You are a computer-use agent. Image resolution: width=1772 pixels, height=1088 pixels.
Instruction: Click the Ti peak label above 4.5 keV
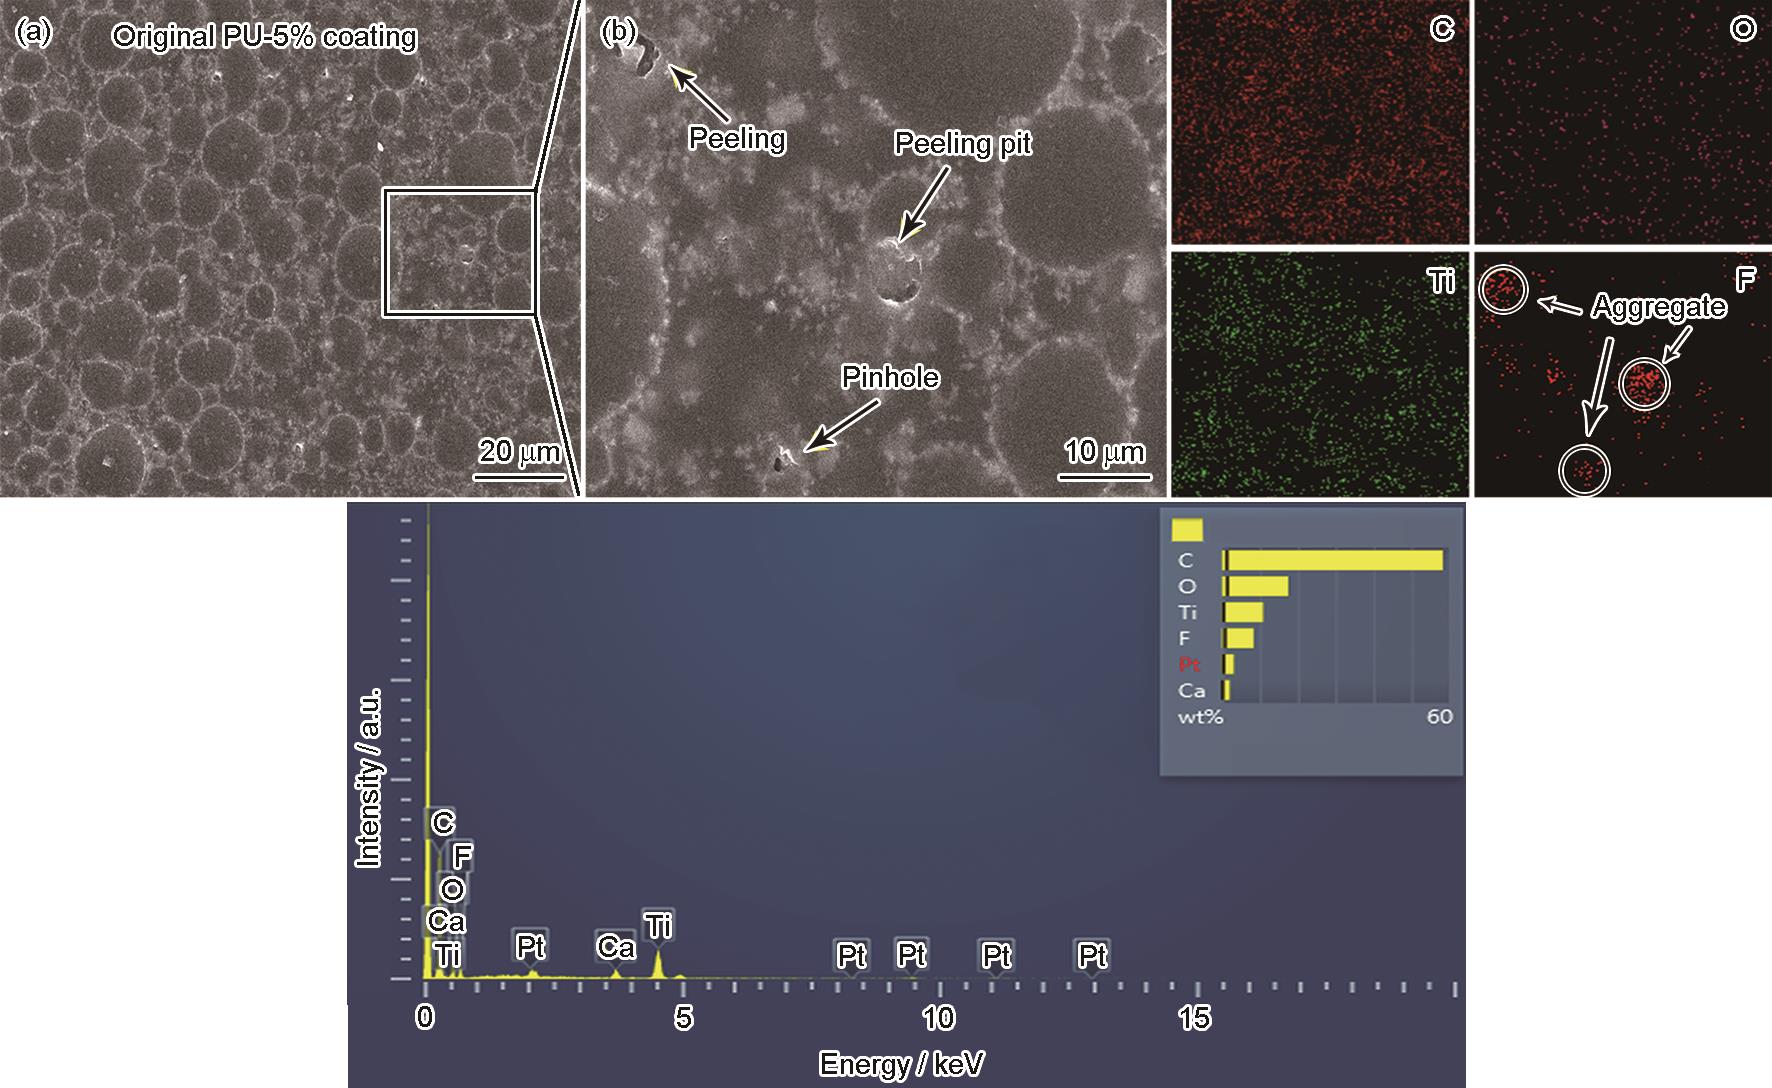pos(658,926)
